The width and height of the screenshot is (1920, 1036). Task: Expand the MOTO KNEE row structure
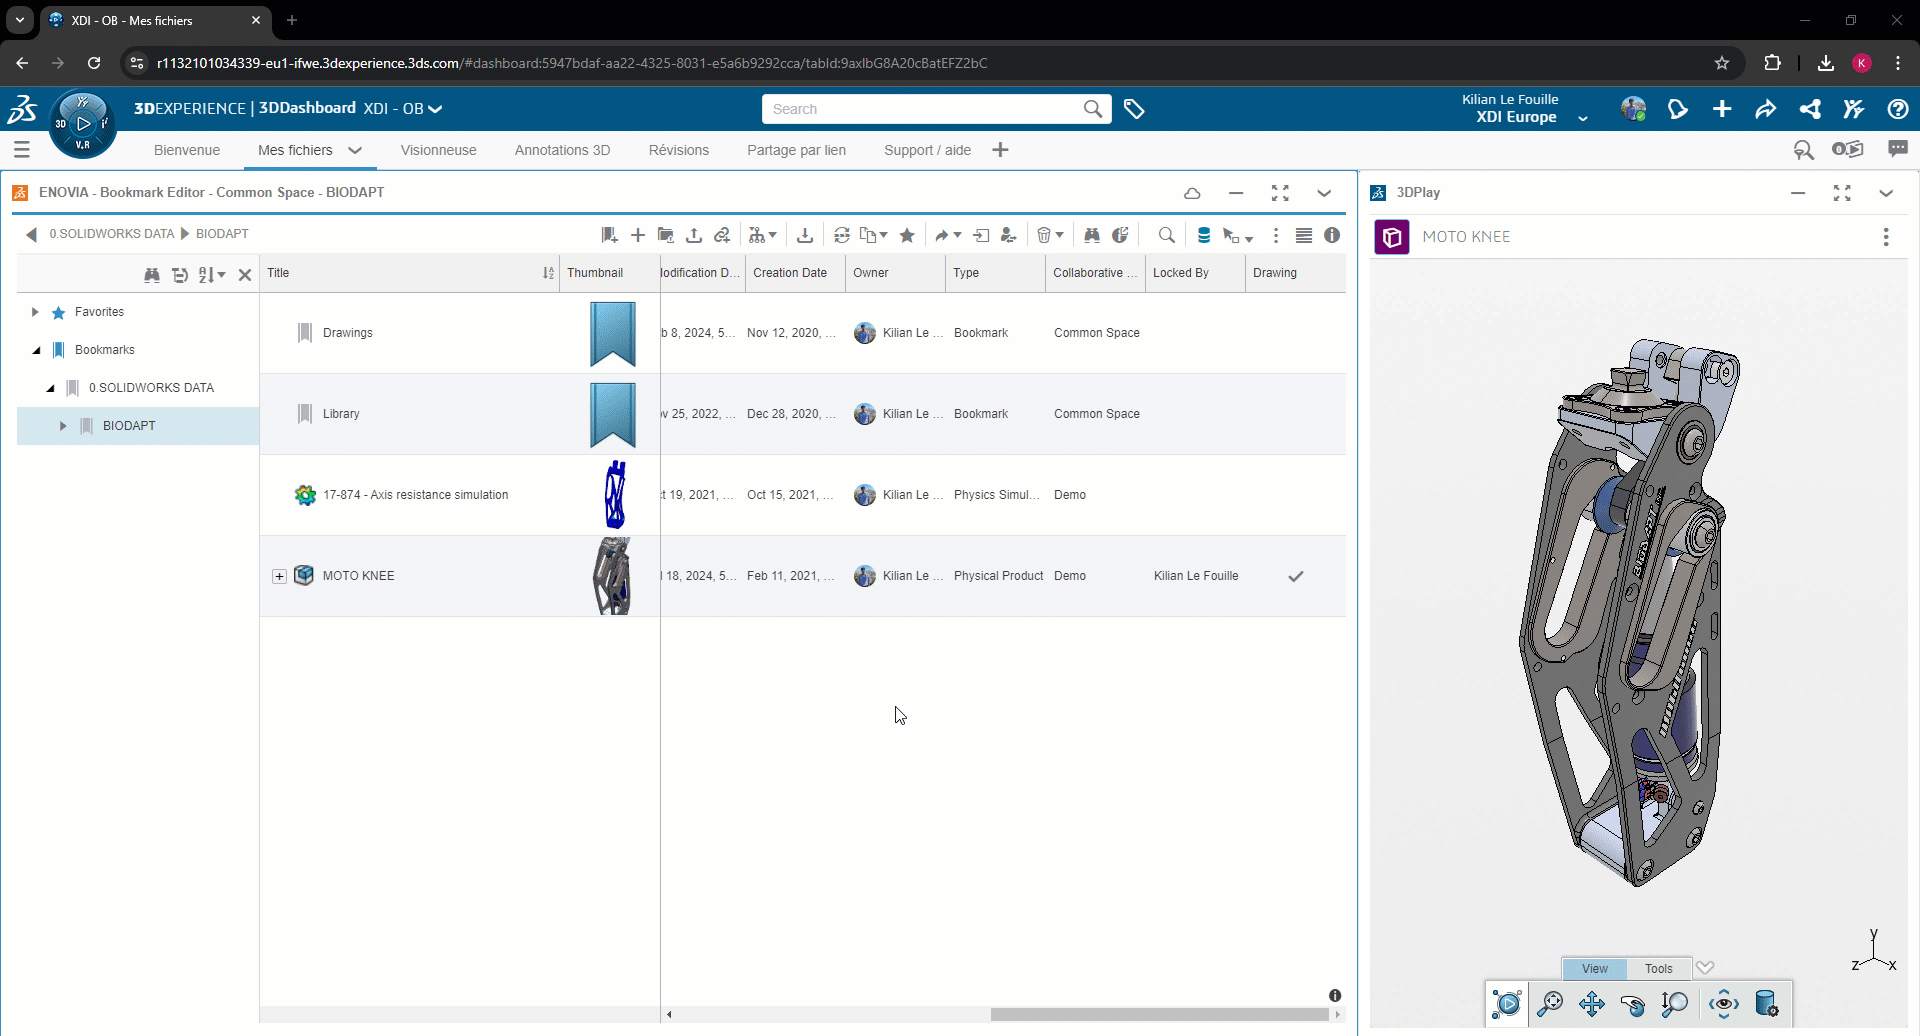click(279, 576)
